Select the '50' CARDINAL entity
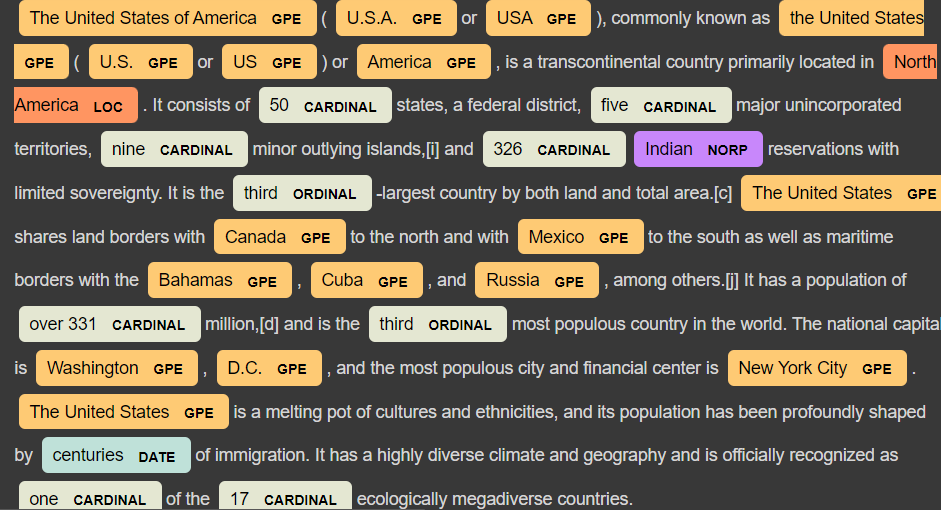The width and height of the screenshot is (941, 510). (x=325, y=106)
